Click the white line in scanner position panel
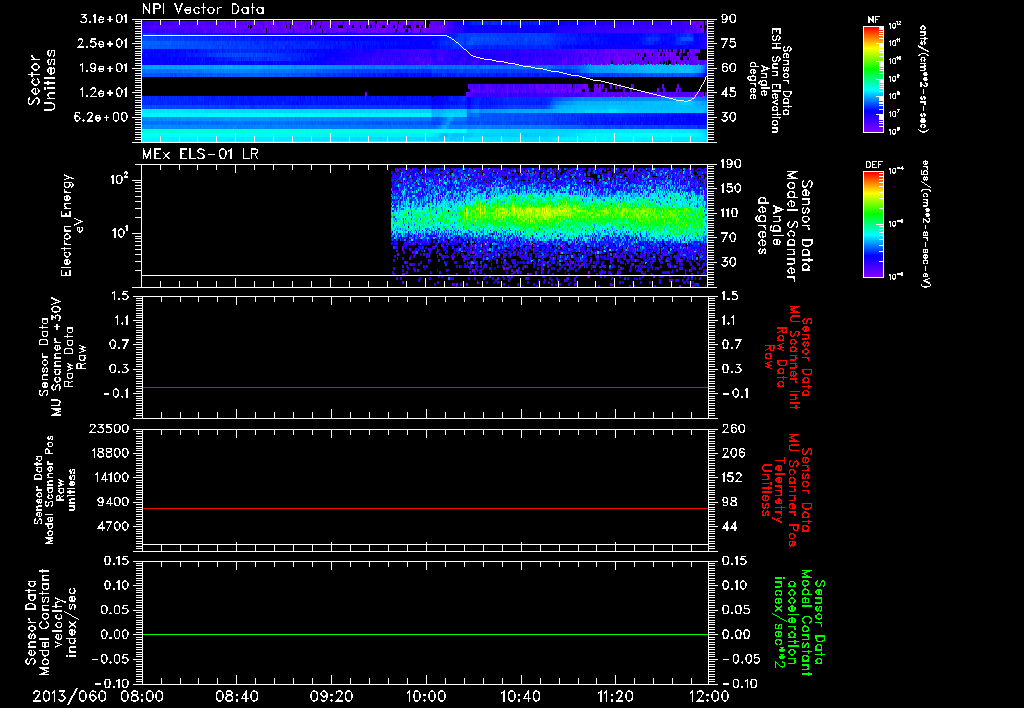The width and height of the screenshot is (1024, 708). click(425, 544)
